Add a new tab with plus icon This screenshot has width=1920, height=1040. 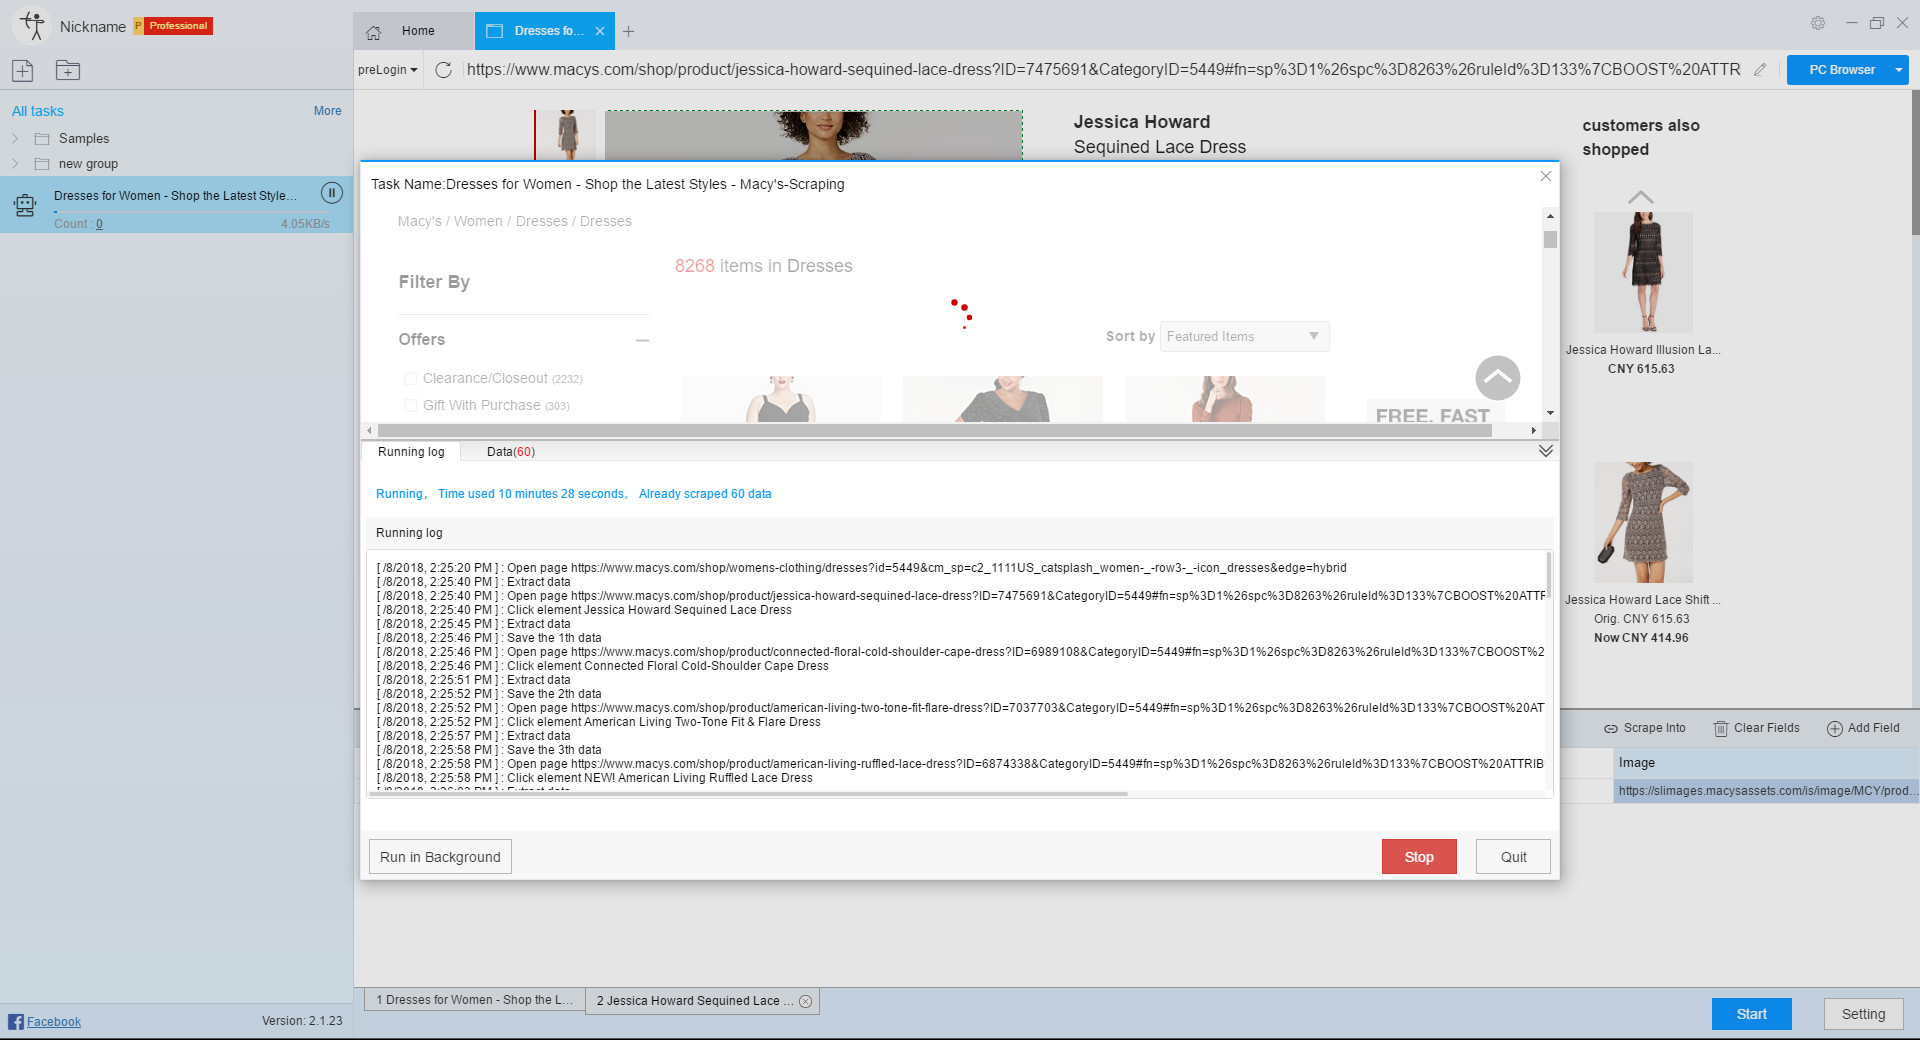628,31
